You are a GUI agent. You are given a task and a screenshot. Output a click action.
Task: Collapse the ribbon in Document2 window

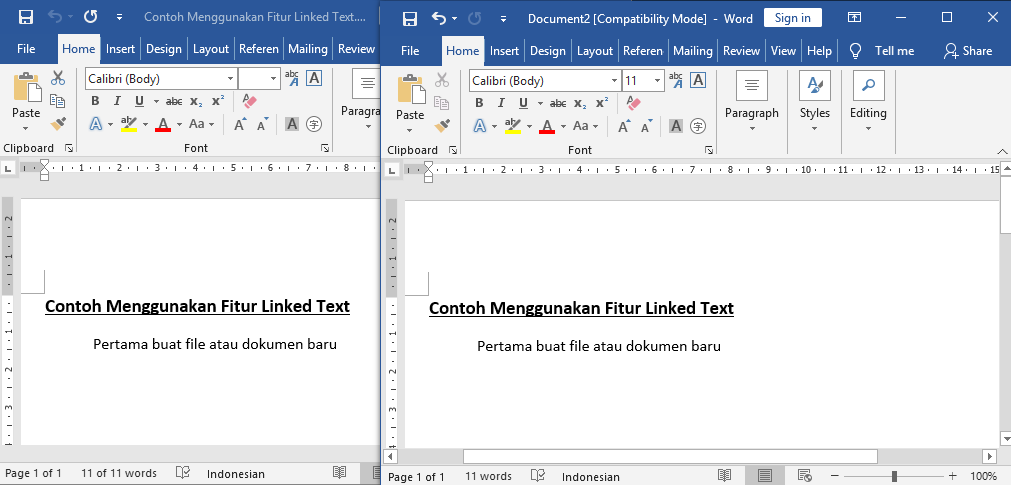pos(1003,151)
